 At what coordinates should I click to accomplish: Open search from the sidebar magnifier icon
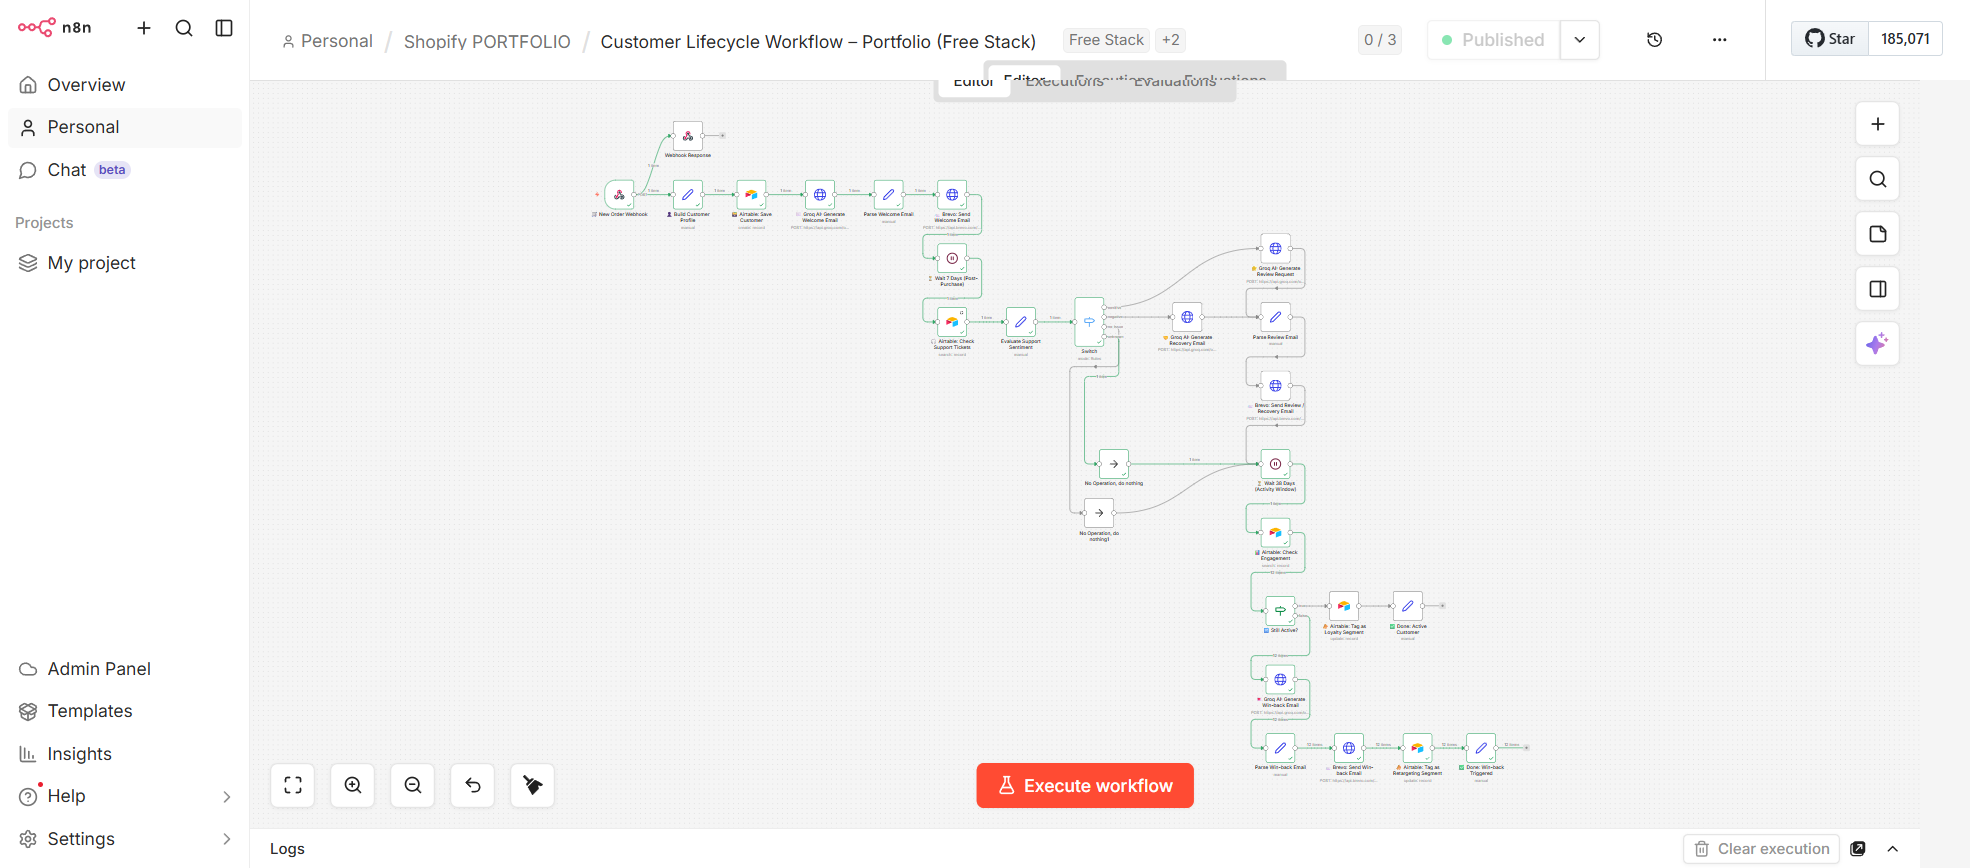pos(184,28)
